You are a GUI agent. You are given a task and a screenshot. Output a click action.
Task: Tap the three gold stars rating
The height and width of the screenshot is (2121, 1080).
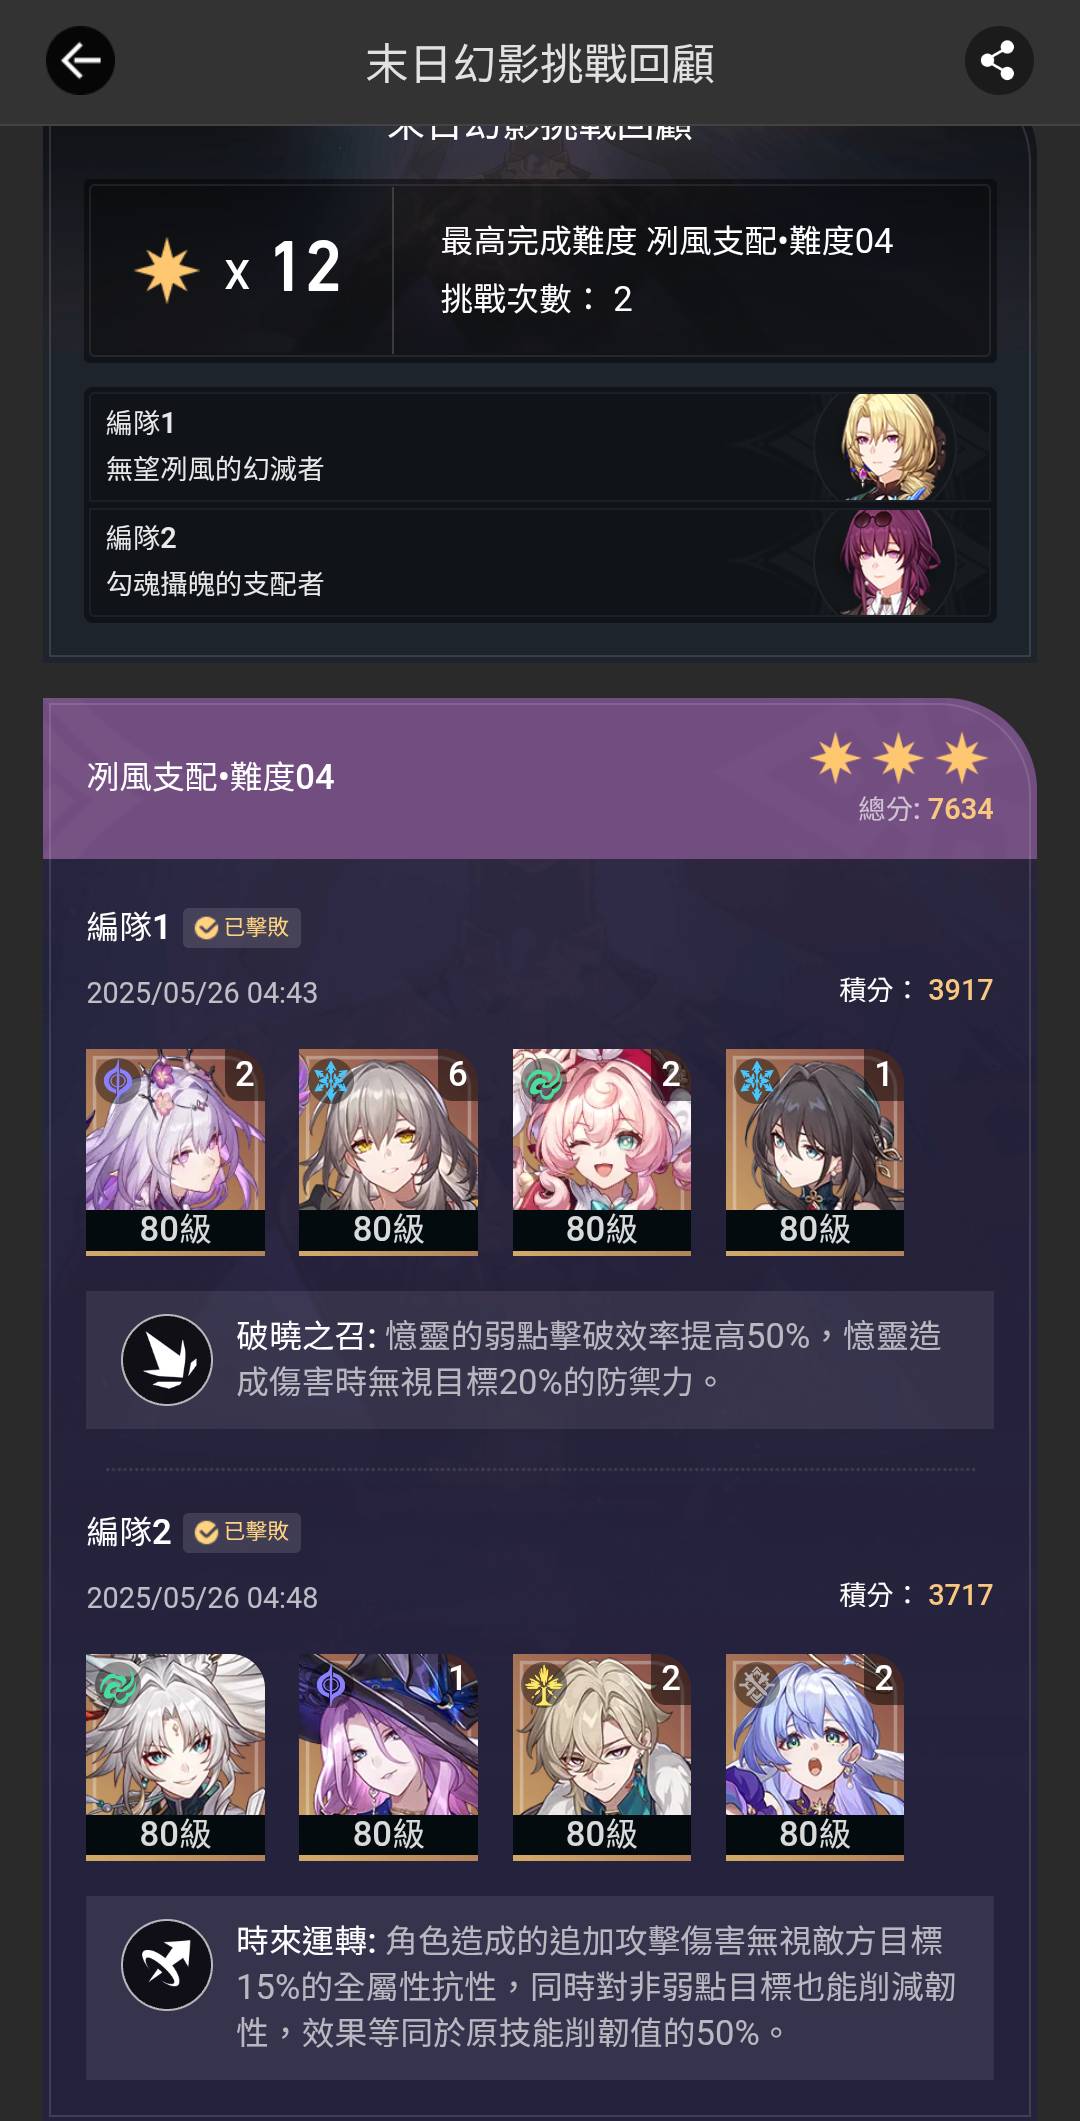click(898, 757)
